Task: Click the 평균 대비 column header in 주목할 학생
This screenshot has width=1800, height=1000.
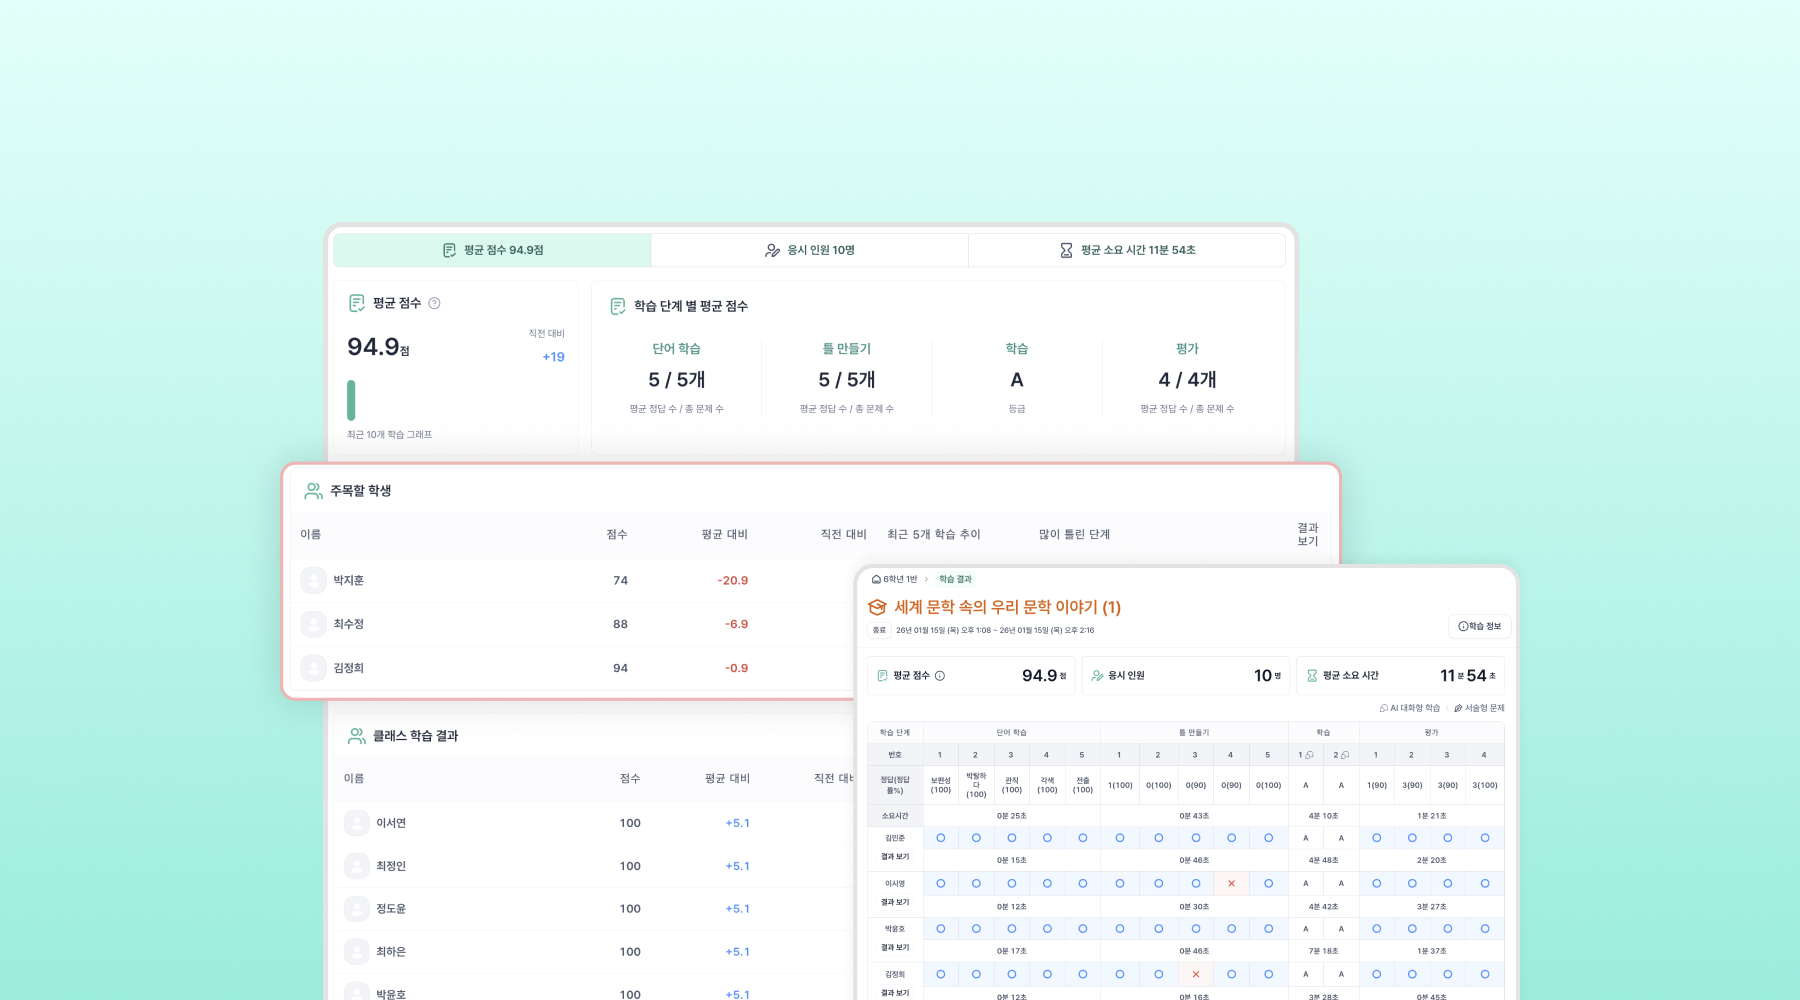Action: click(x=724, y=534)
